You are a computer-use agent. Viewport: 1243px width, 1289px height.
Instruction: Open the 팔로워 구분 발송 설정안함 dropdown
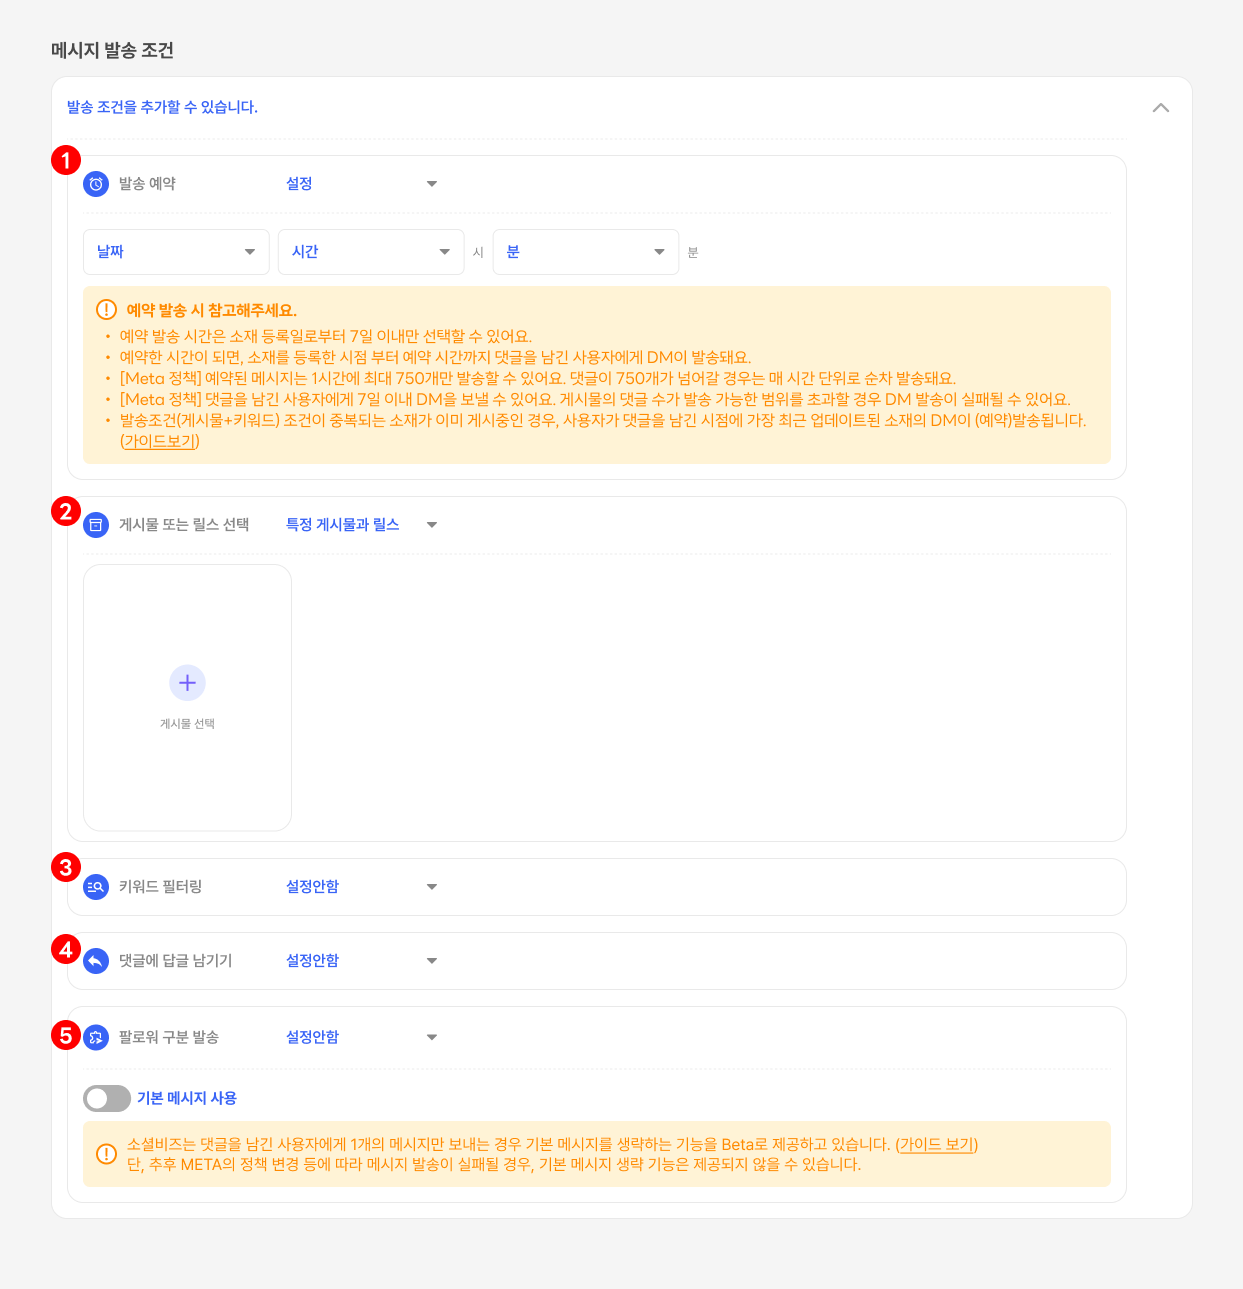361,1037
